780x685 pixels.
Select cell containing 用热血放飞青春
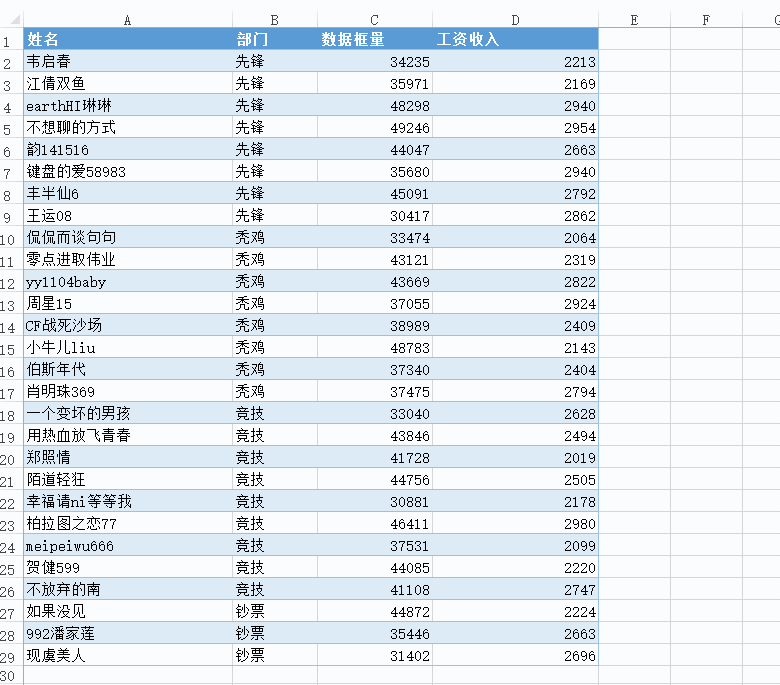128,435
